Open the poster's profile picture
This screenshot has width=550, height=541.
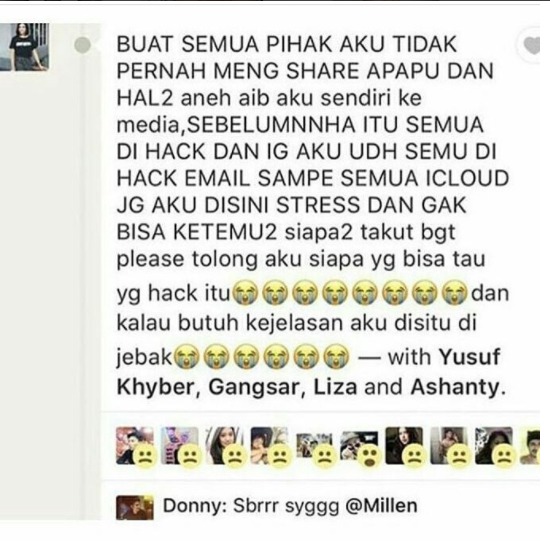[25, 47]
